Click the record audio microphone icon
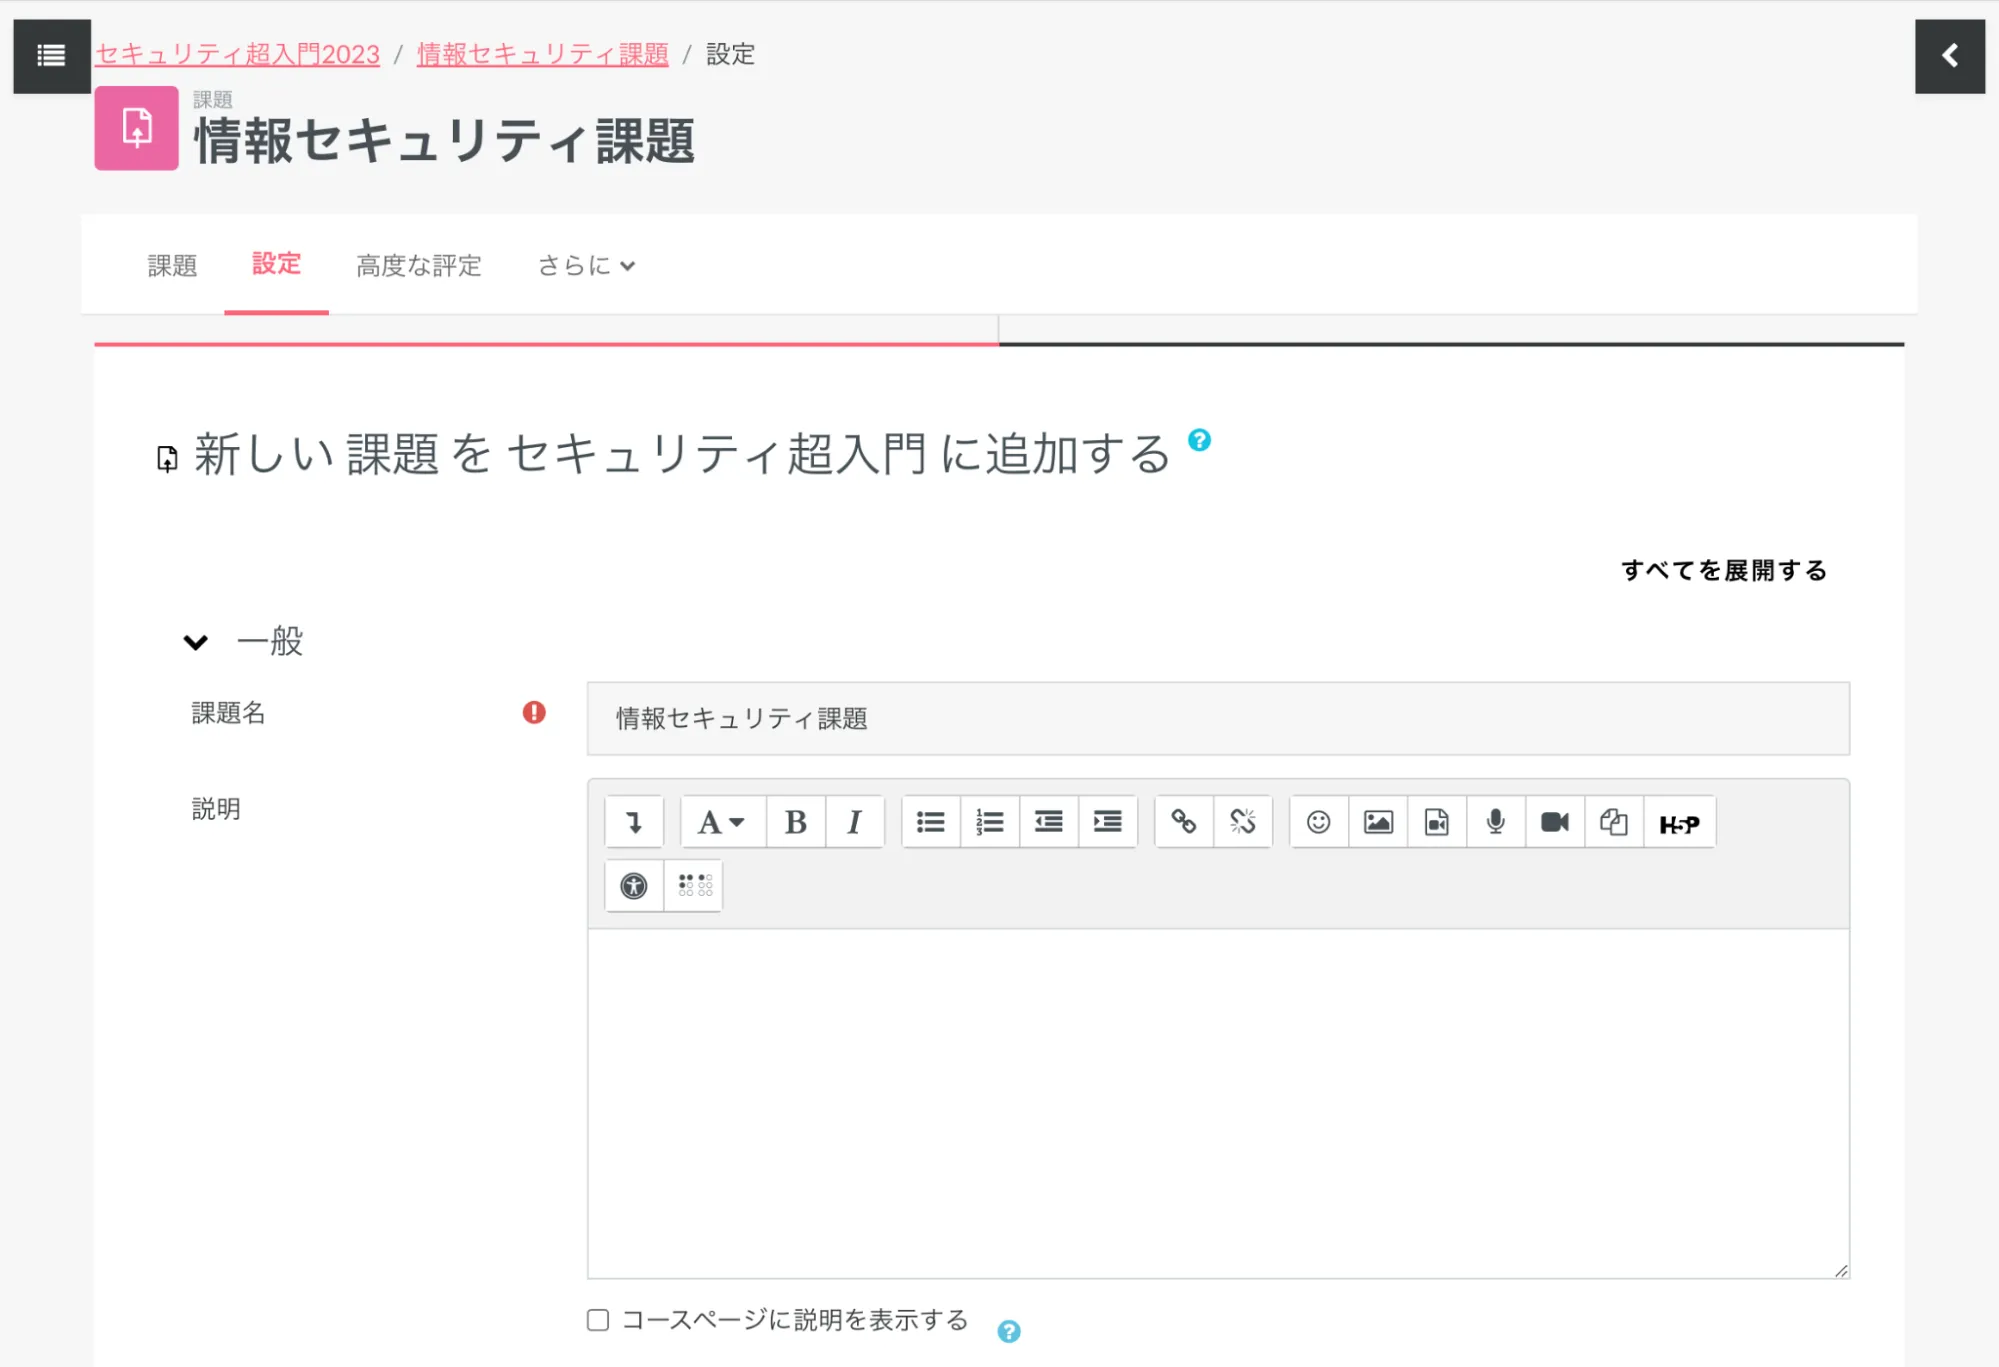Image resolution: width=1999 pixels, height=1367 pixels. point(1495,822)
